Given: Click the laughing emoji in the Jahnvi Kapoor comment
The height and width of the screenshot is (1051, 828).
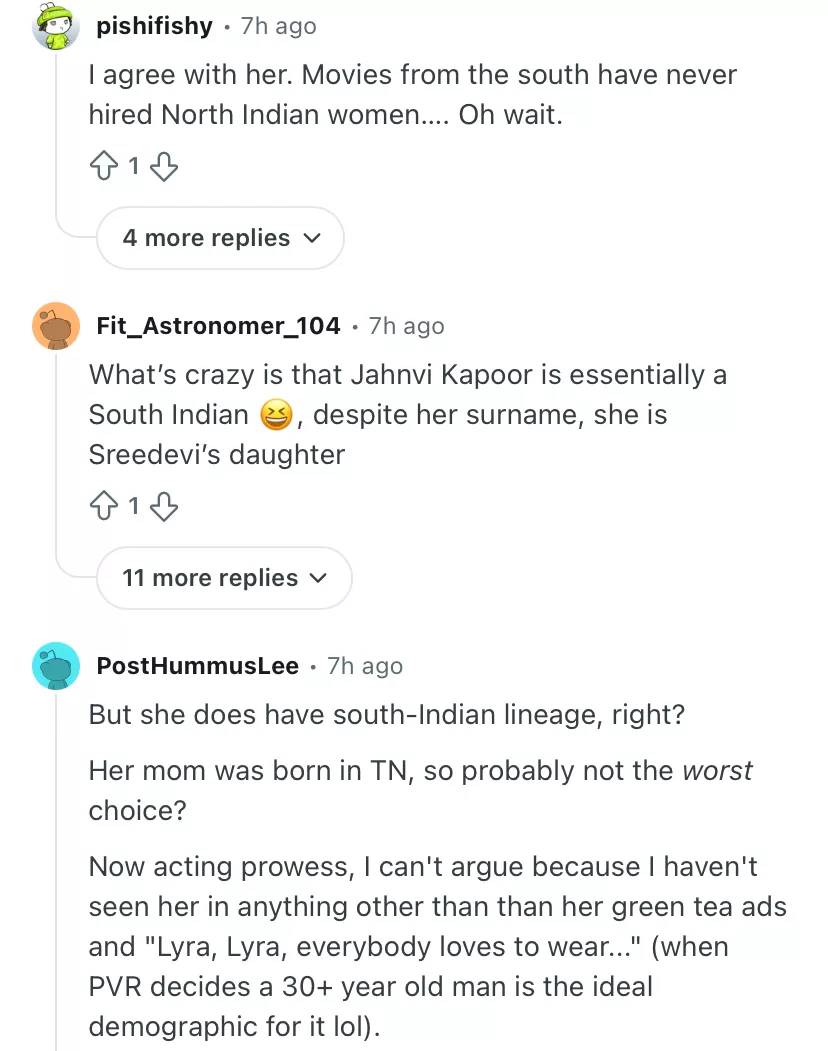Looking at the screenshot, I should 276,415.
